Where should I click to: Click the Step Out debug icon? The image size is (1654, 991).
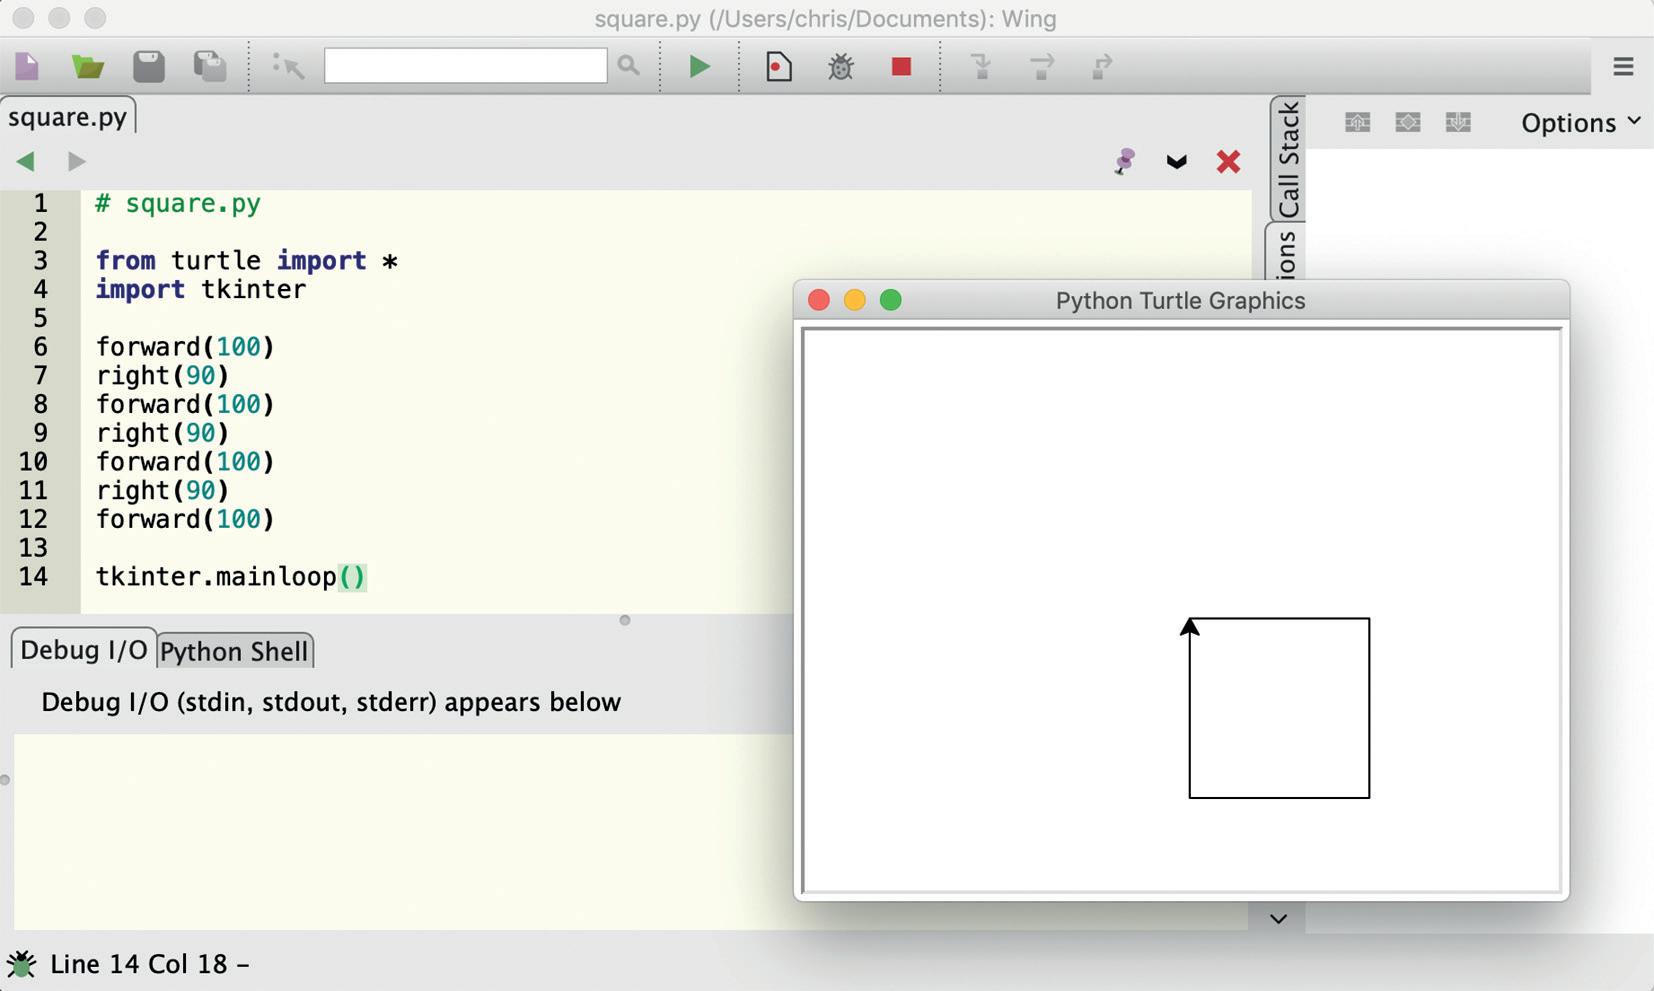(x=1102, y=67)
